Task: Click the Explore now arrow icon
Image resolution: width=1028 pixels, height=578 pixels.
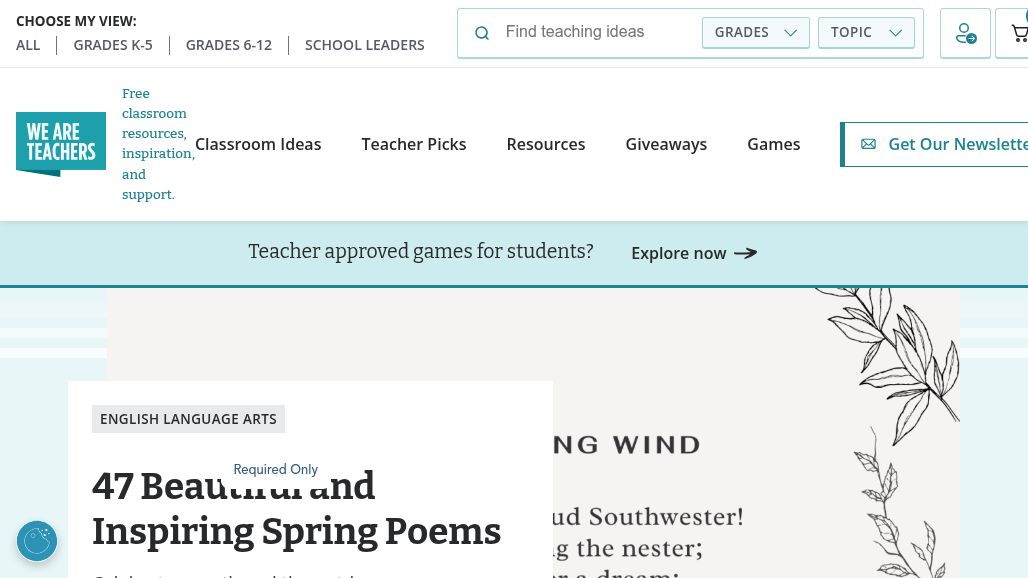Action: (x=745, y=253)
